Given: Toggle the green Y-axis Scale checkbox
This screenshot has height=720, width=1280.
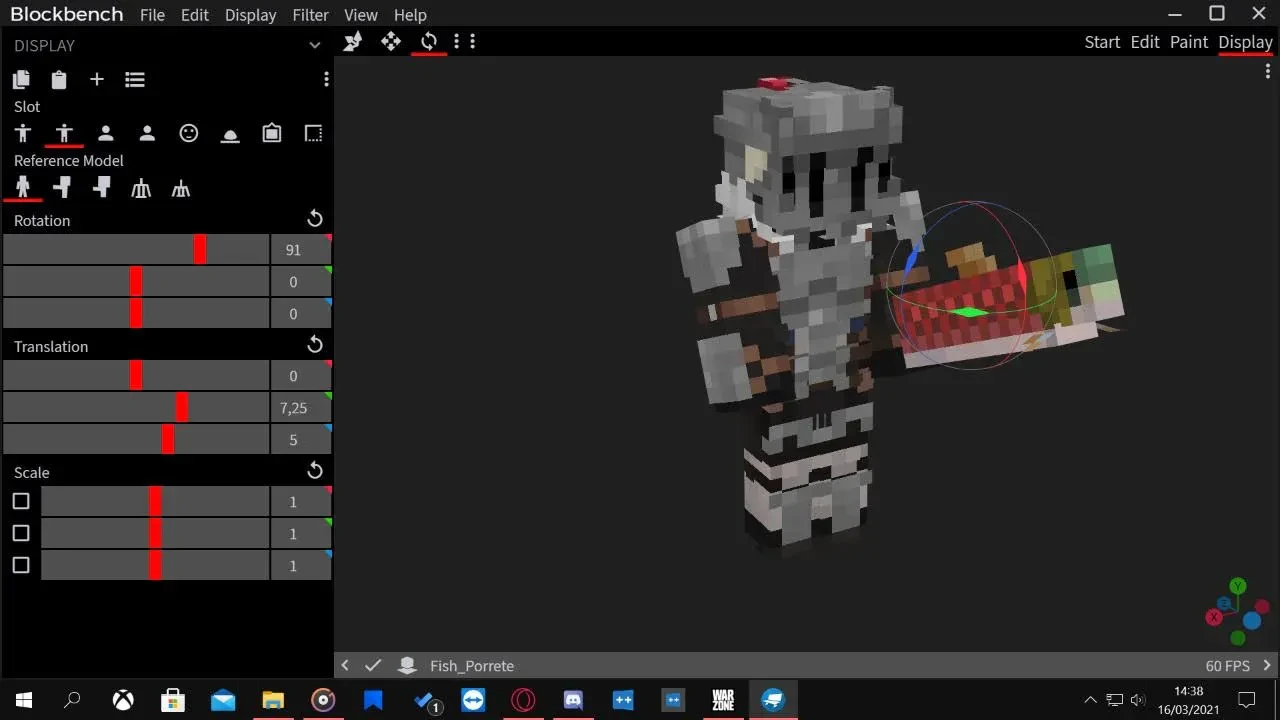Looking at the screenshot, I should pyautogui.click(x=21, y=533).
